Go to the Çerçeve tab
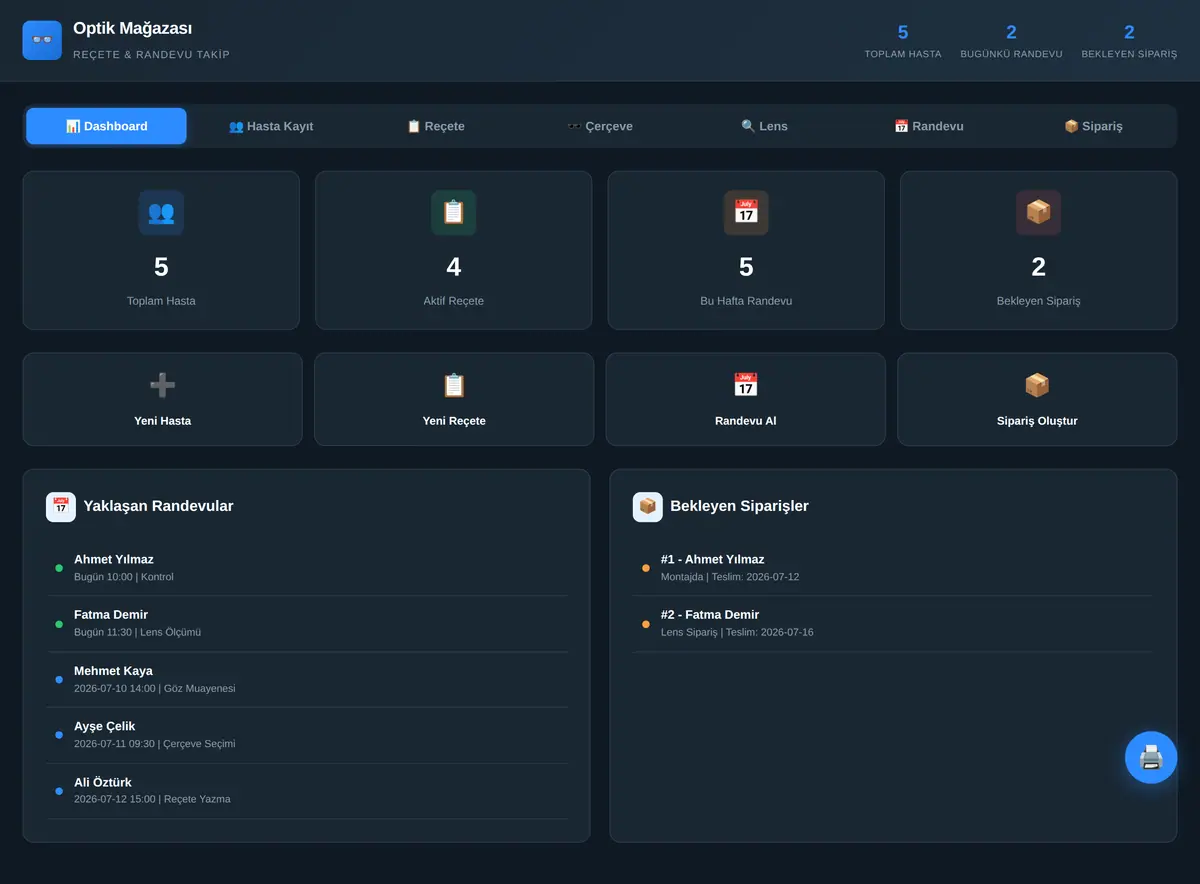Screen dimensions: 1200x884 click(x=600, y=126)
